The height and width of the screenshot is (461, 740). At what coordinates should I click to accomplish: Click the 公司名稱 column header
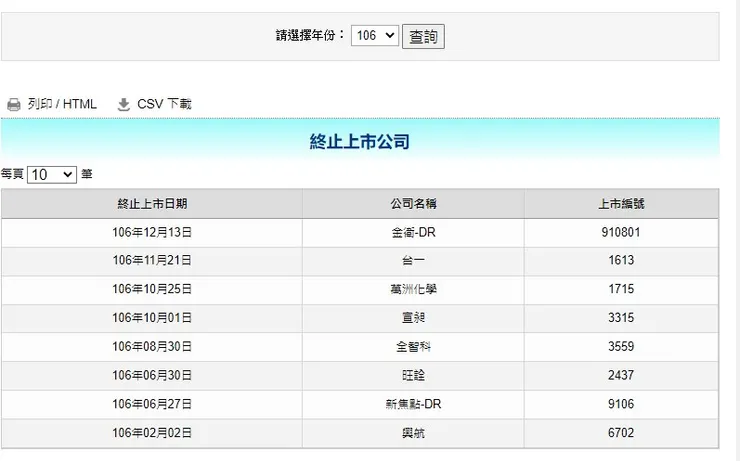(413, 204)
